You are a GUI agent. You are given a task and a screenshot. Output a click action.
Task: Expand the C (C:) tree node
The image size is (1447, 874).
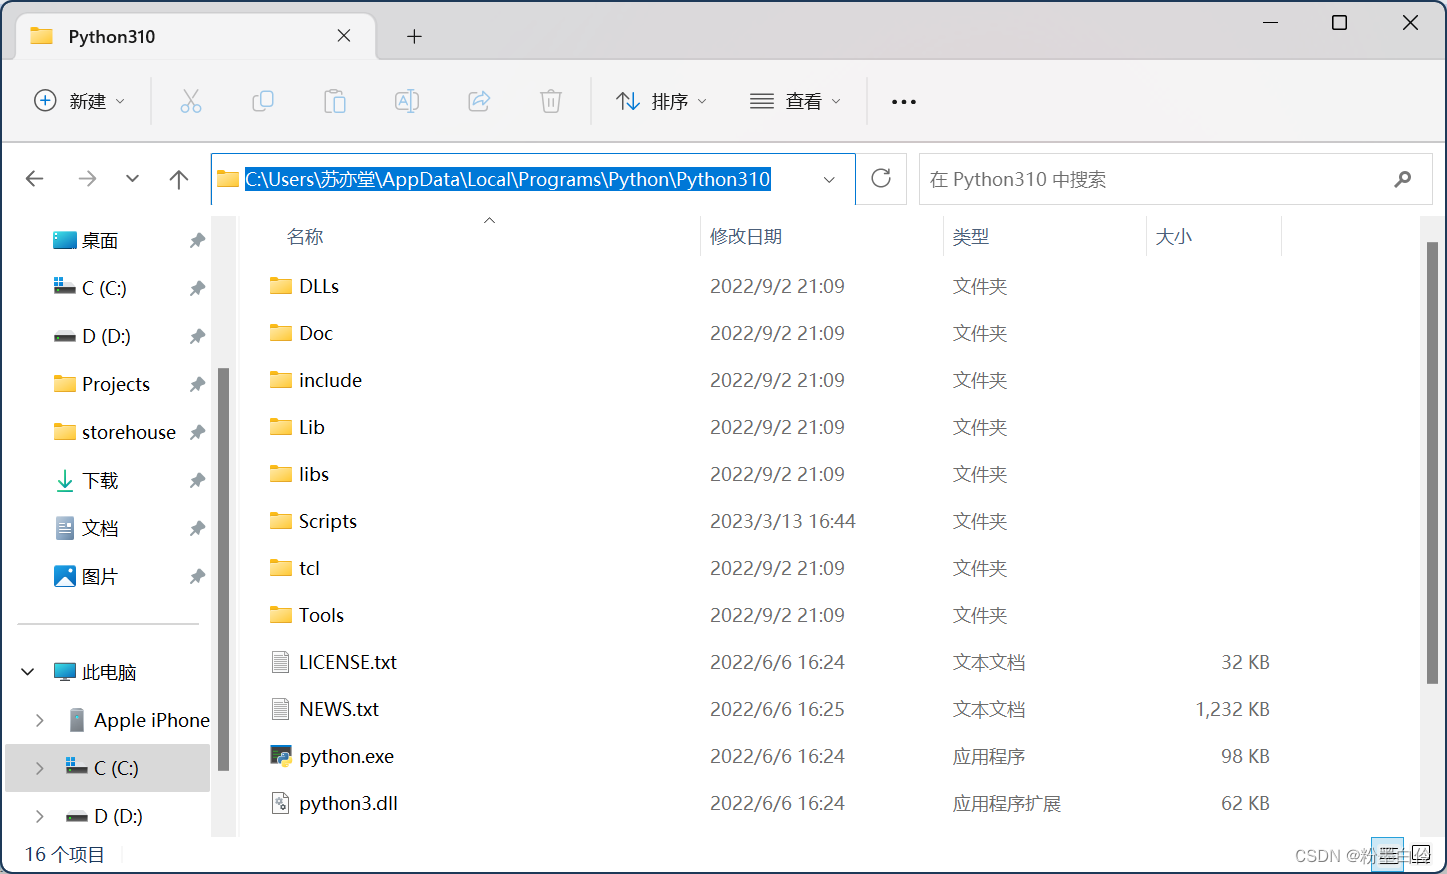click(x=39, y=768)
